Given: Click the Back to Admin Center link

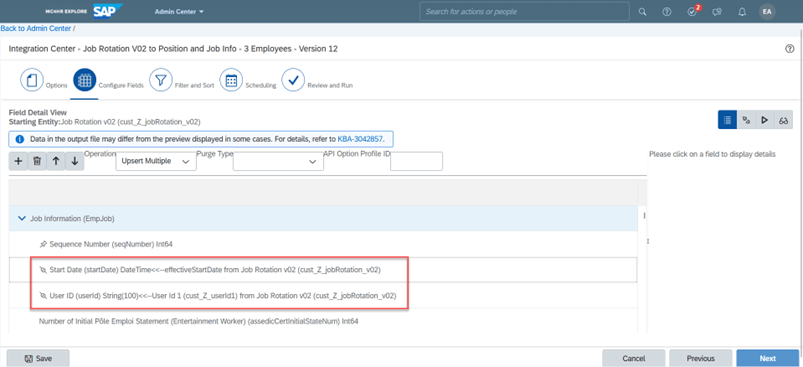Looking at the screenshot, I should 36,29.
